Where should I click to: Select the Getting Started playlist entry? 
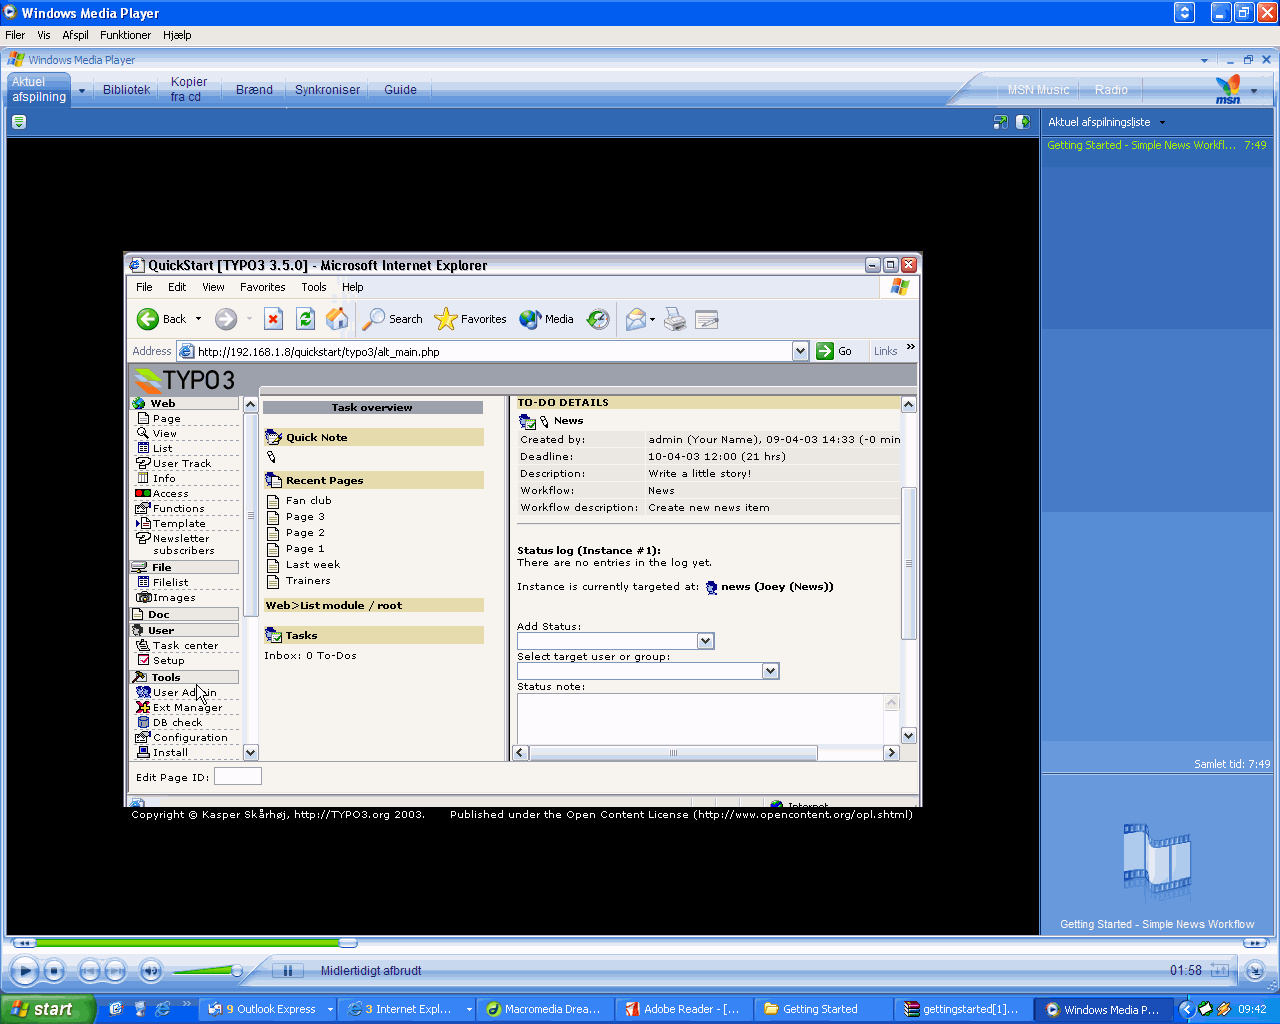[1156, 145]
